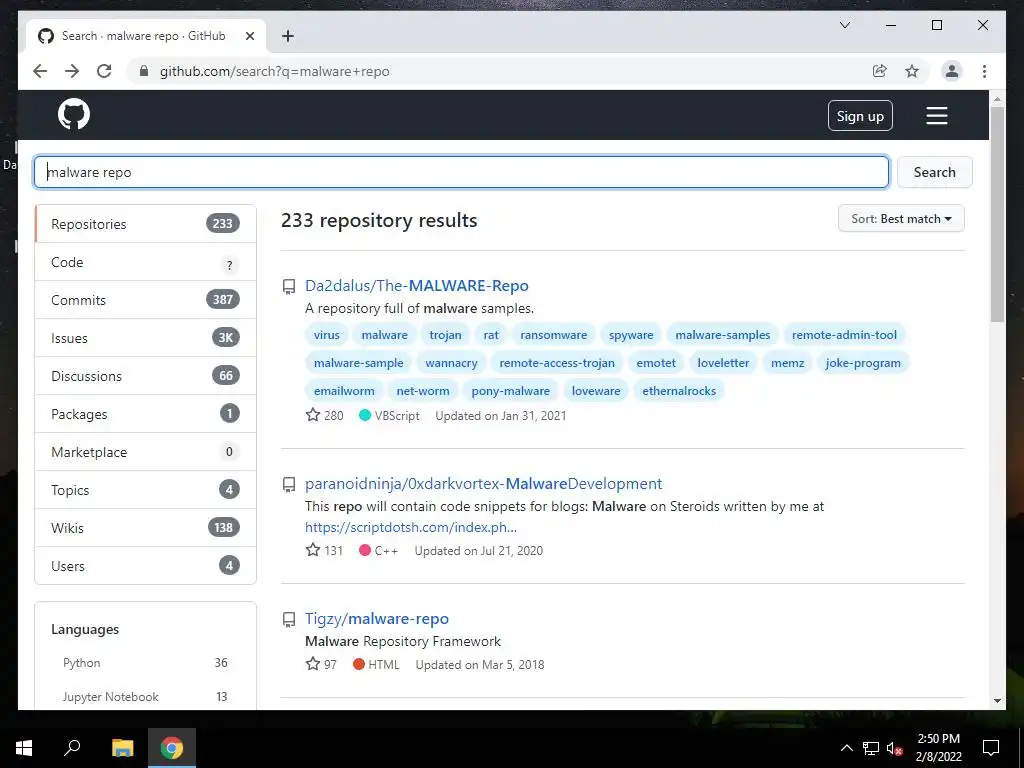Viewport: 1024px width, 768px height.
Task: Reload the page with the refresh icon
Action: (104, 71)
